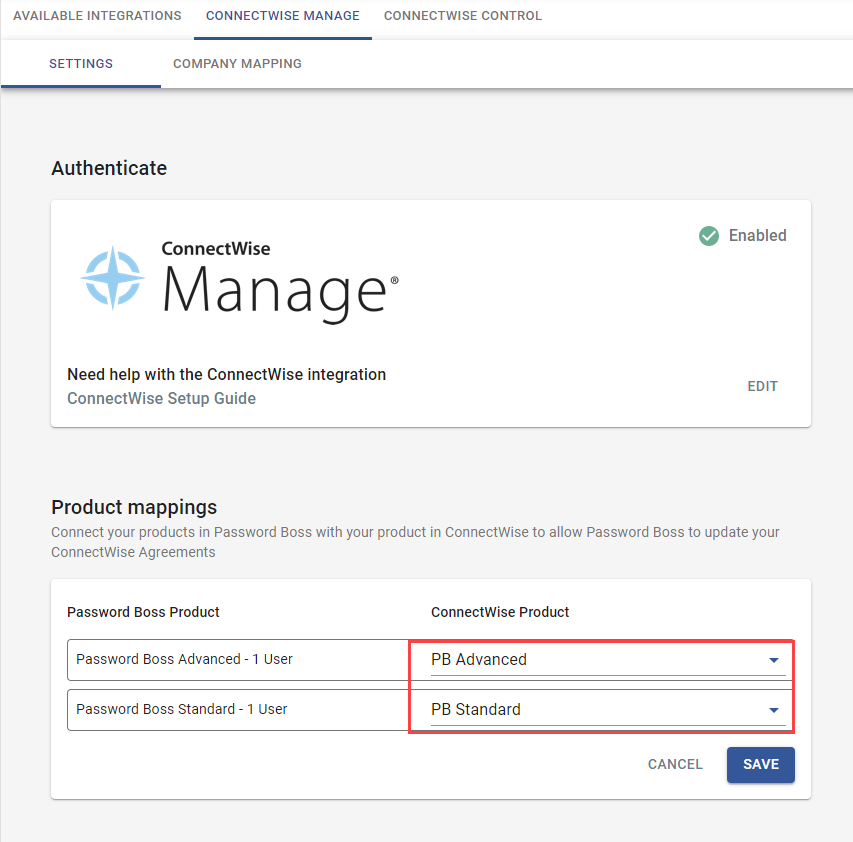Click the green Enabled checkmark icon
Image resolution: width=853 pixels, height=842 pixels.
(709, 236)
